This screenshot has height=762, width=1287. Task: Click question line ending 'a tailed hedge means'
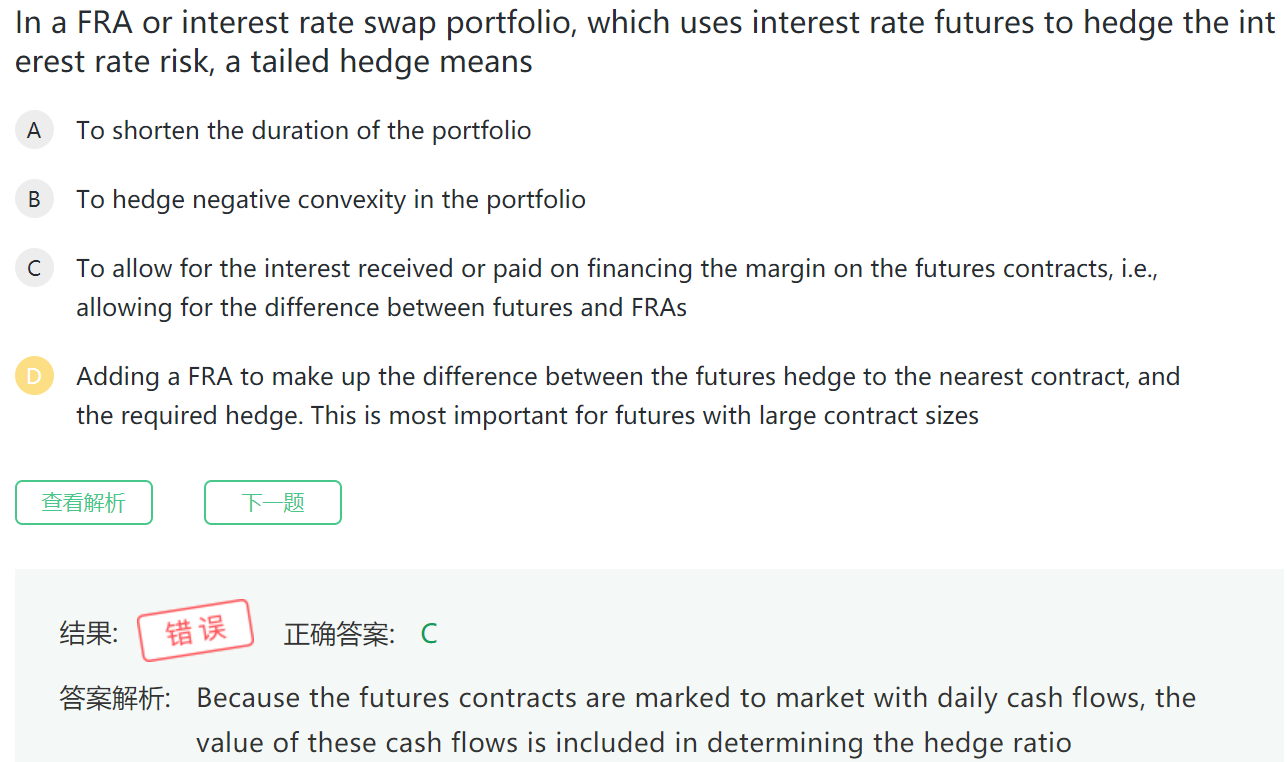click(x=273, y=62)
